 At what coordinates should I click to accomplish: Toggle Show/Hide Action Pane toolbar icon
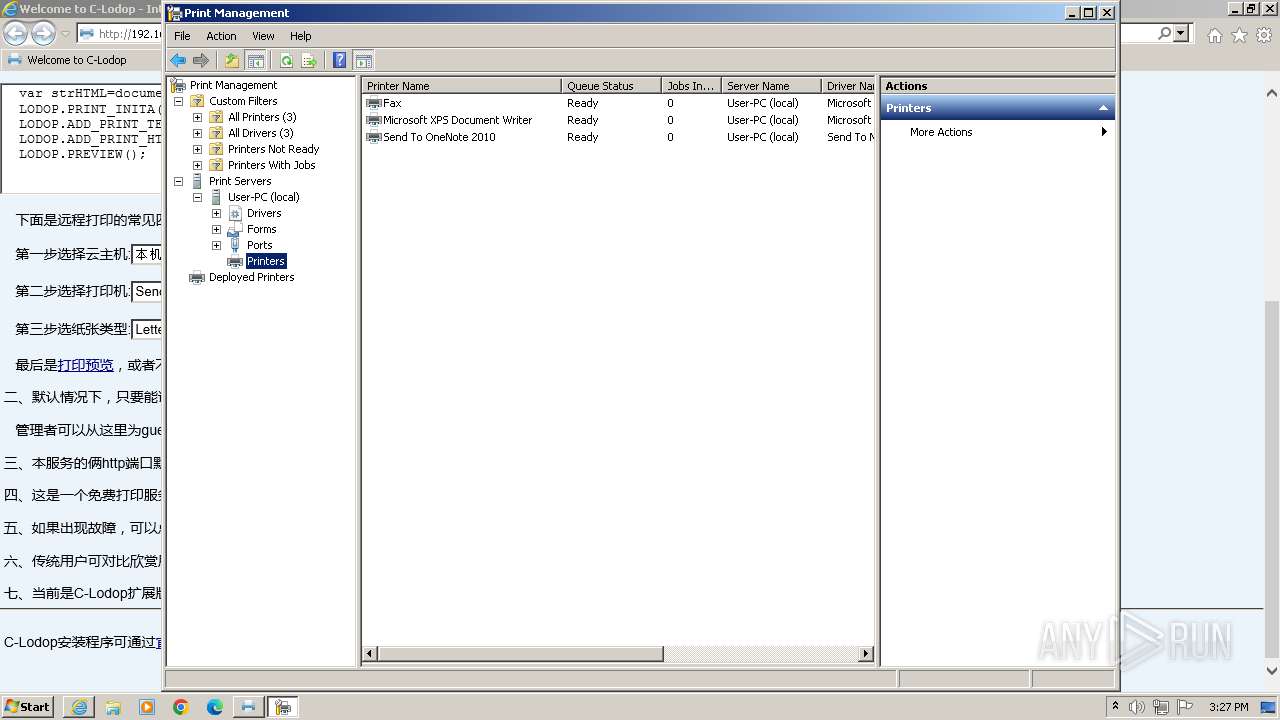point(363,61)
